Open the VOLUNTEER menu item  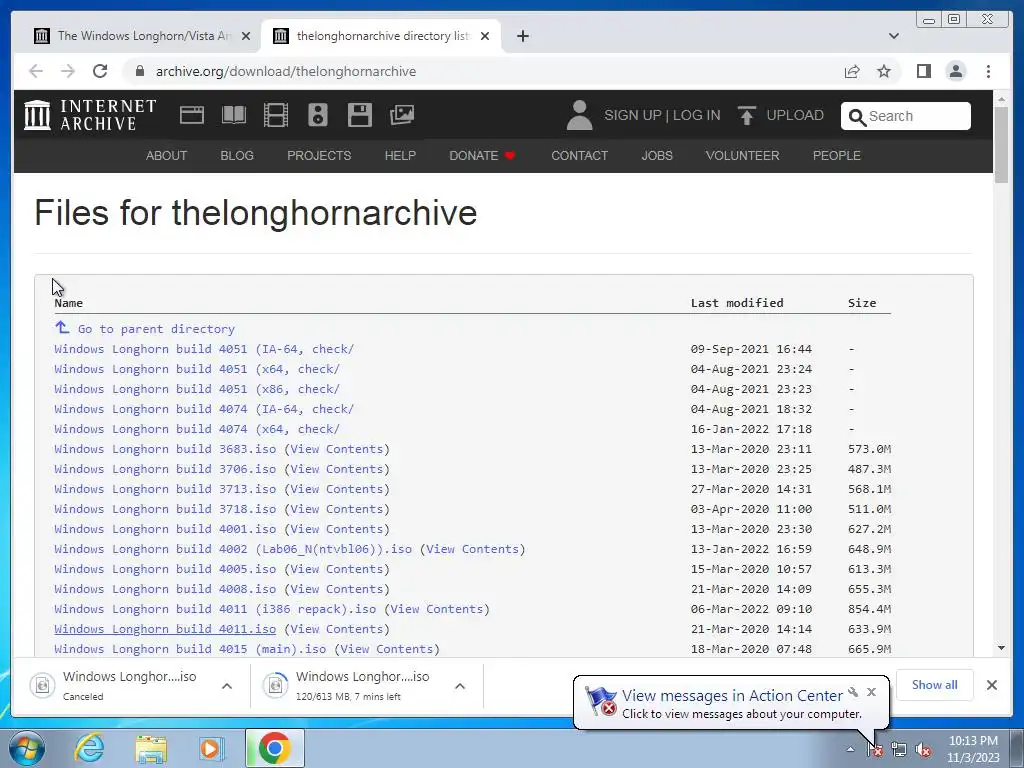coord(743,155)
